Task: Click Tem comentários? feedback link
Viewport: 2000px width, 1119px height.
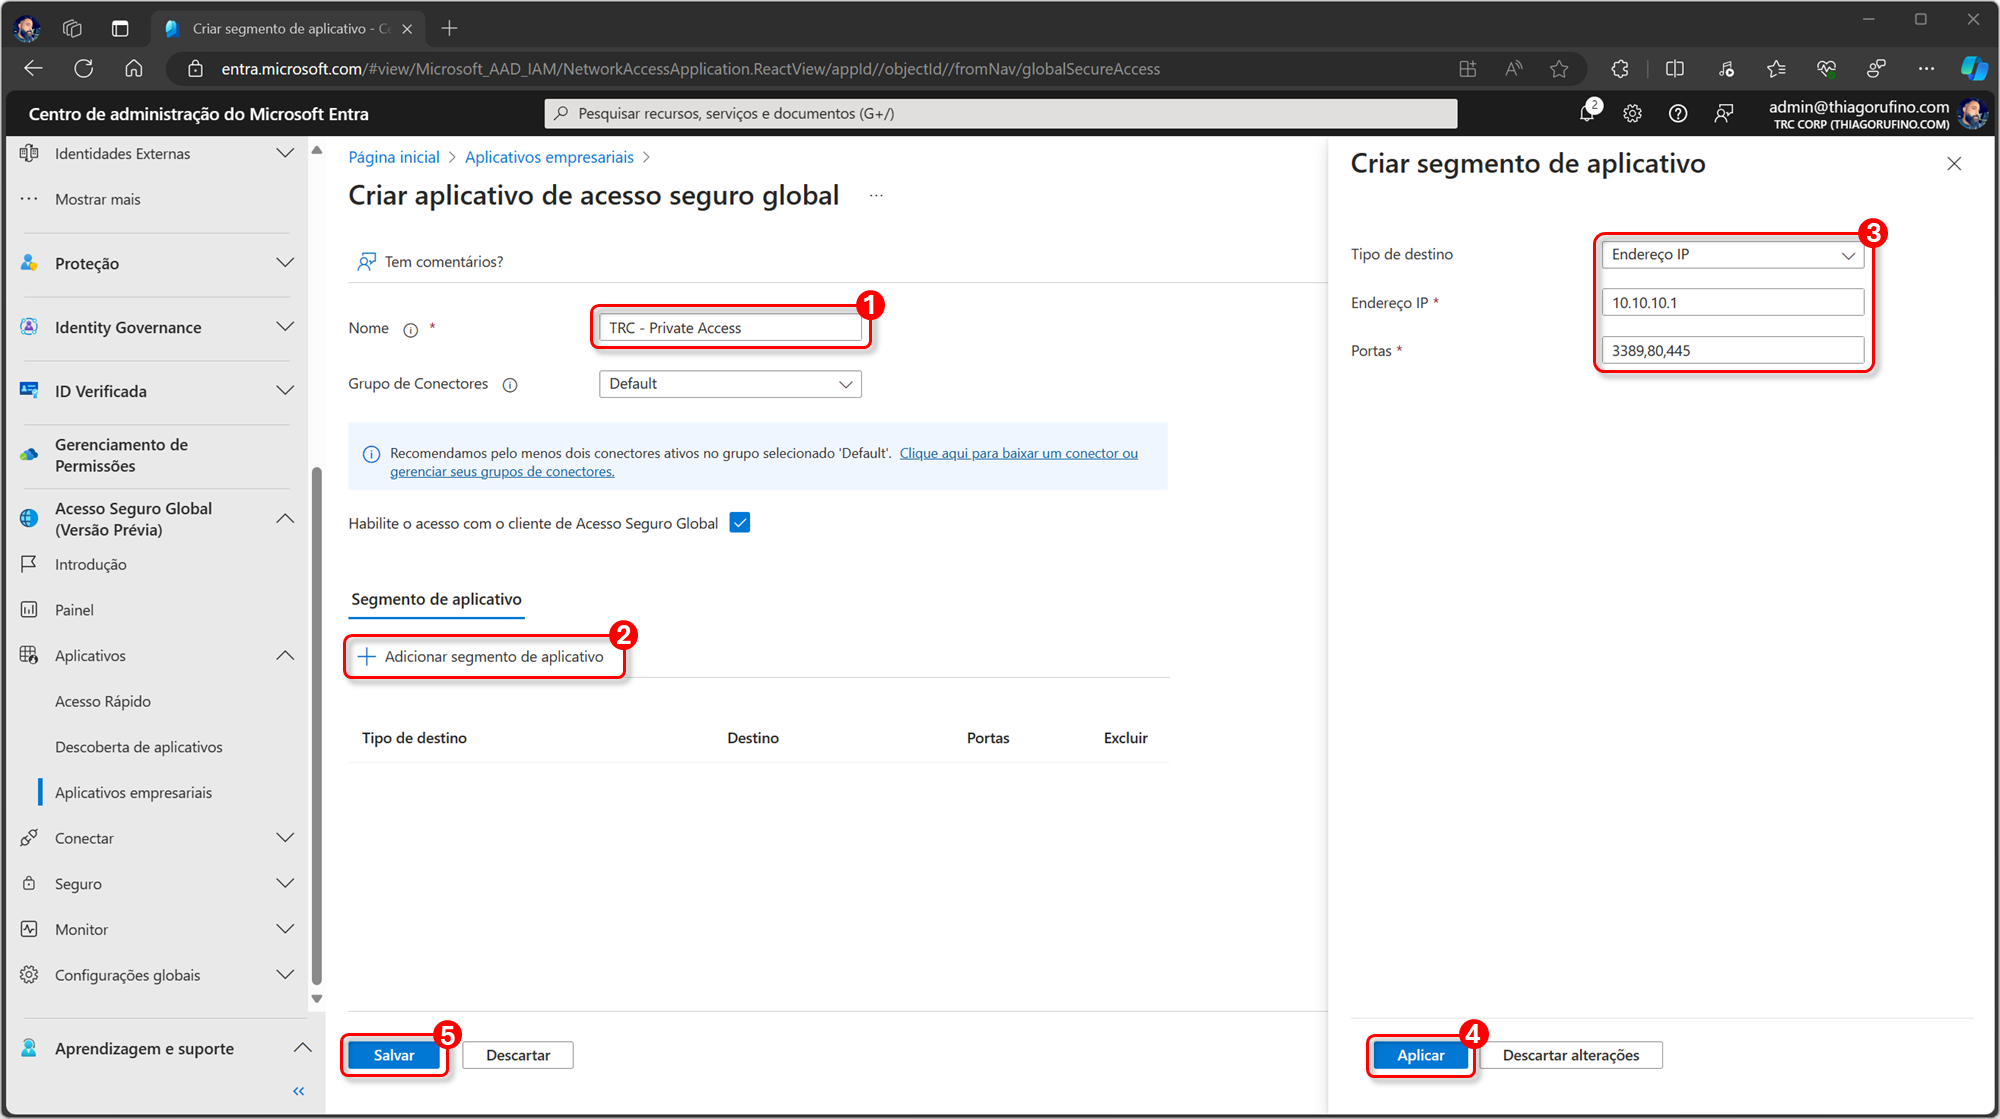Action: click(x=430, y=262)
